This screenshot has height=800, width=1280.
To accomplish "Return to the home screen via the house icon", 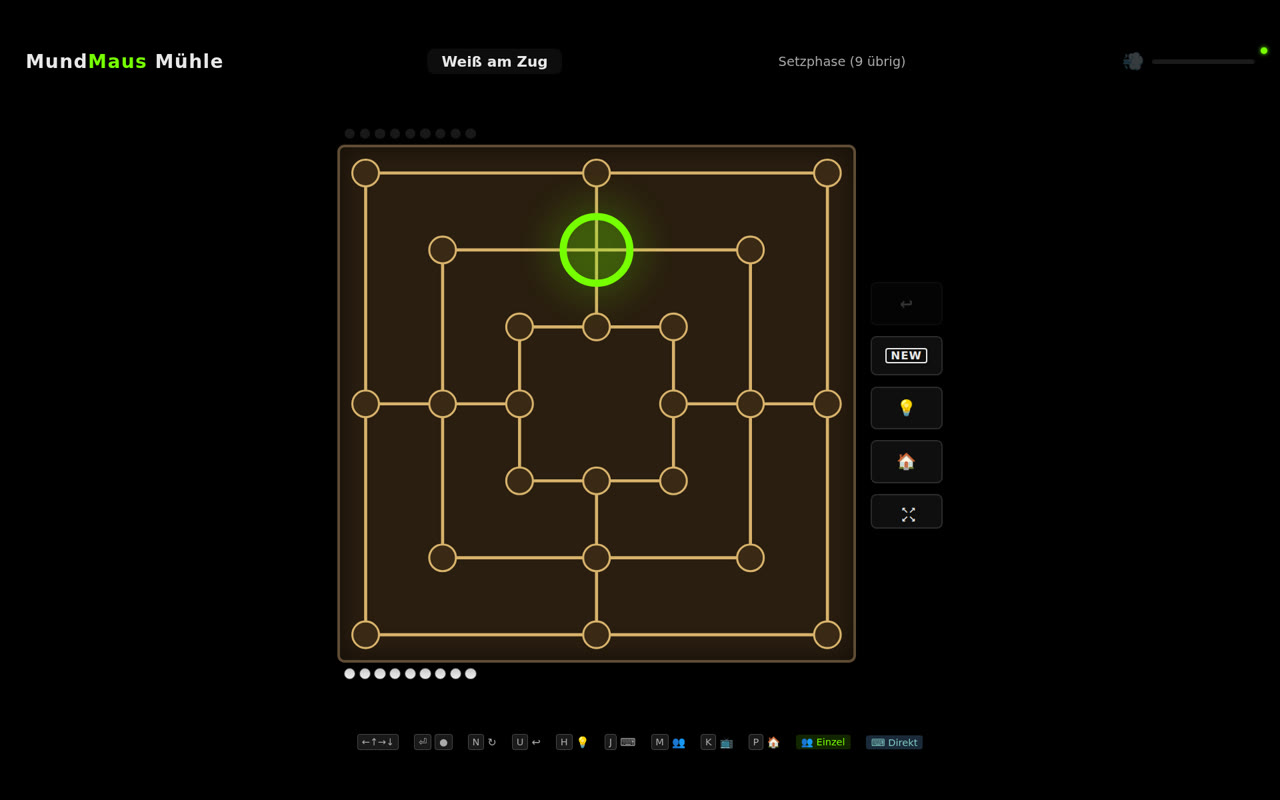I will [906, 461].
